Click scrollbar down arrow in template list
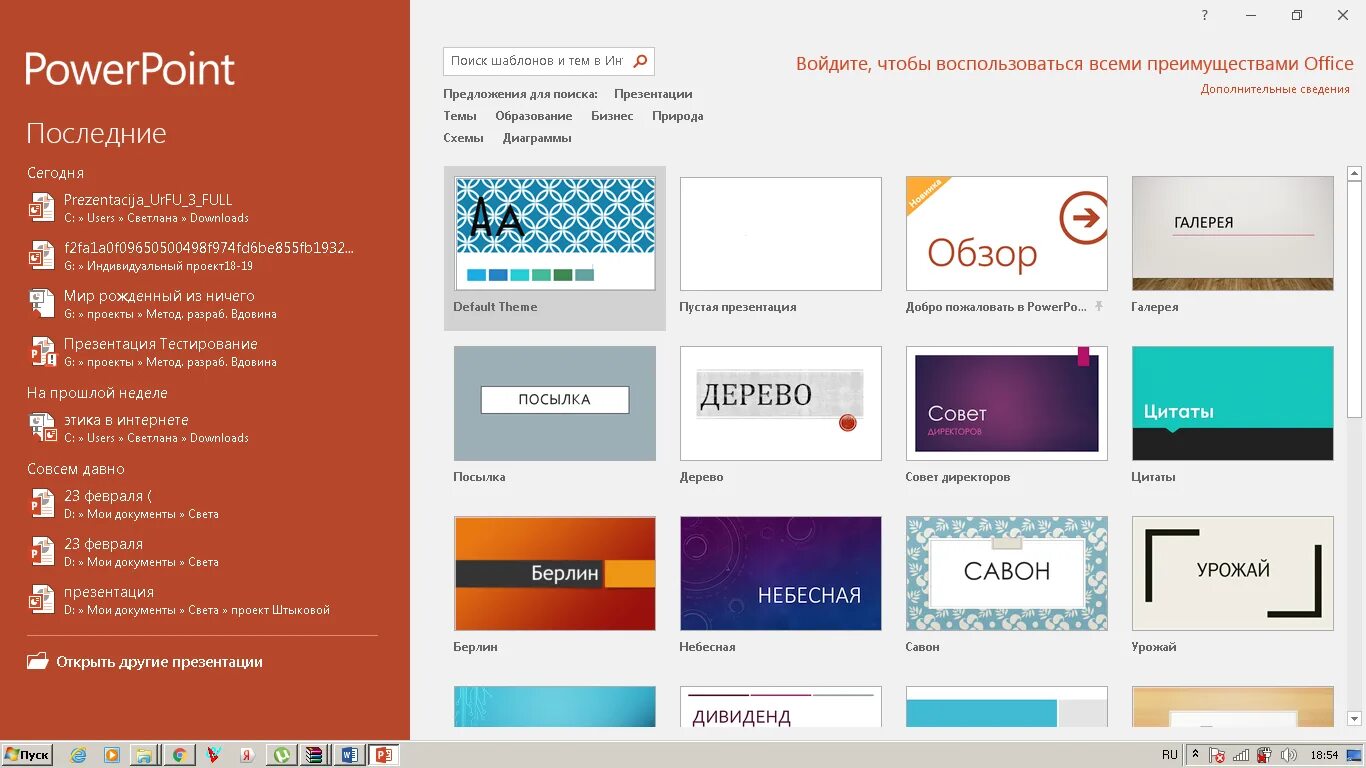1366x768 pixels. pos(1355,718)
